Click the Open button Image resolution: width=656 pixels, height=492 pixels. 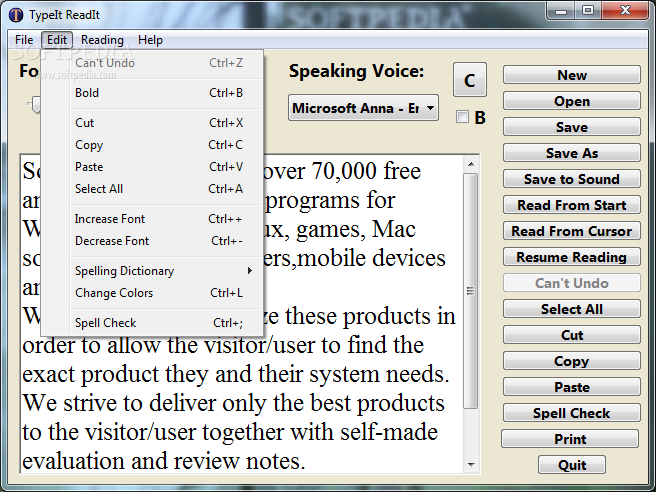(x=571, y=101)
